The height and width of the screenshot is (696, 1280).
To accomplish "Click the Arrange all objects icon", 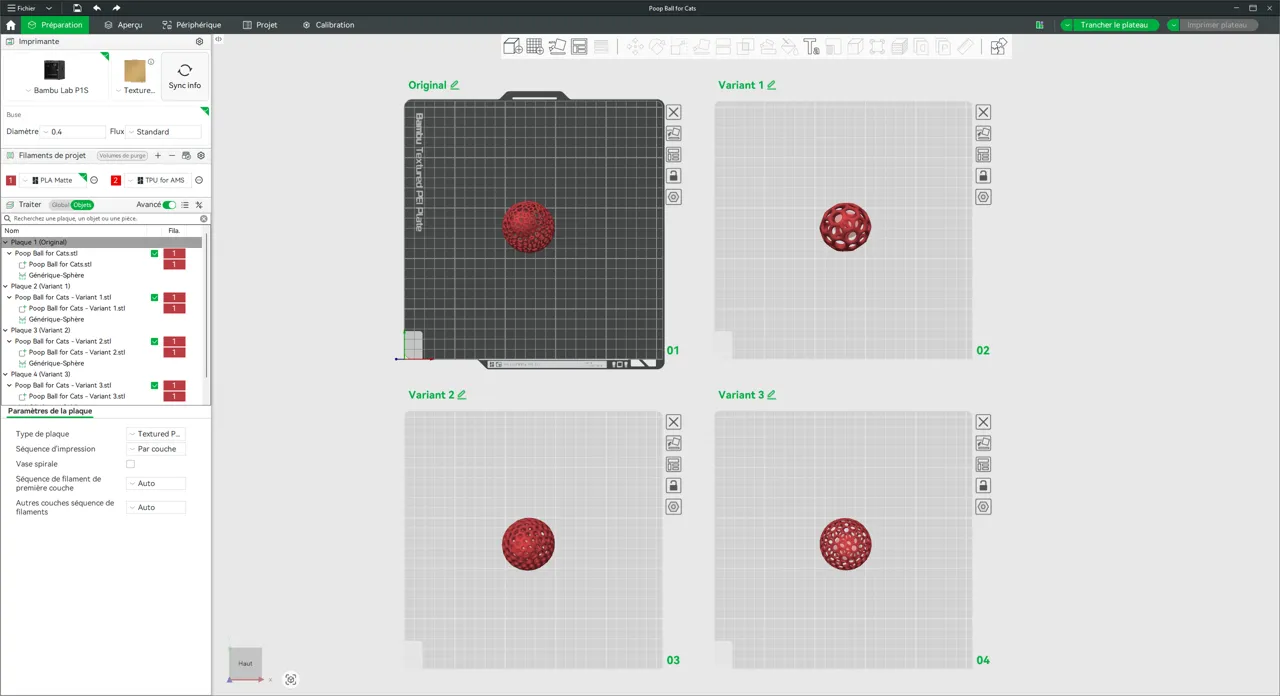I will (x=579, y=46).
